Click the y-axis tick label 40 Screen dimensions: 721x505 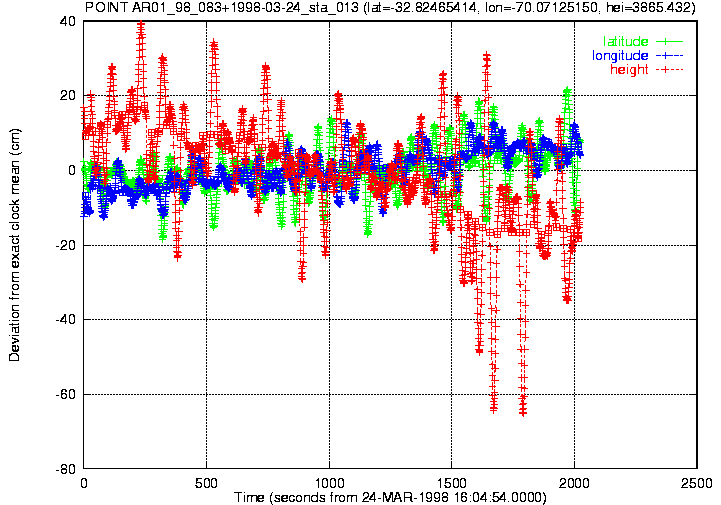point(68,21)
